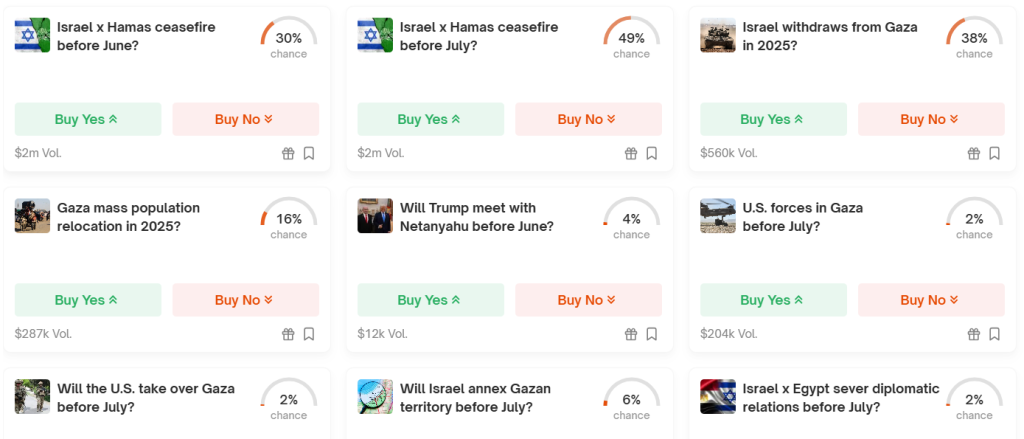Click gift icon on Israel withdraws from Gaza card
The width and height of the screenshot is (1024, 439).
(x=974, y=154)
